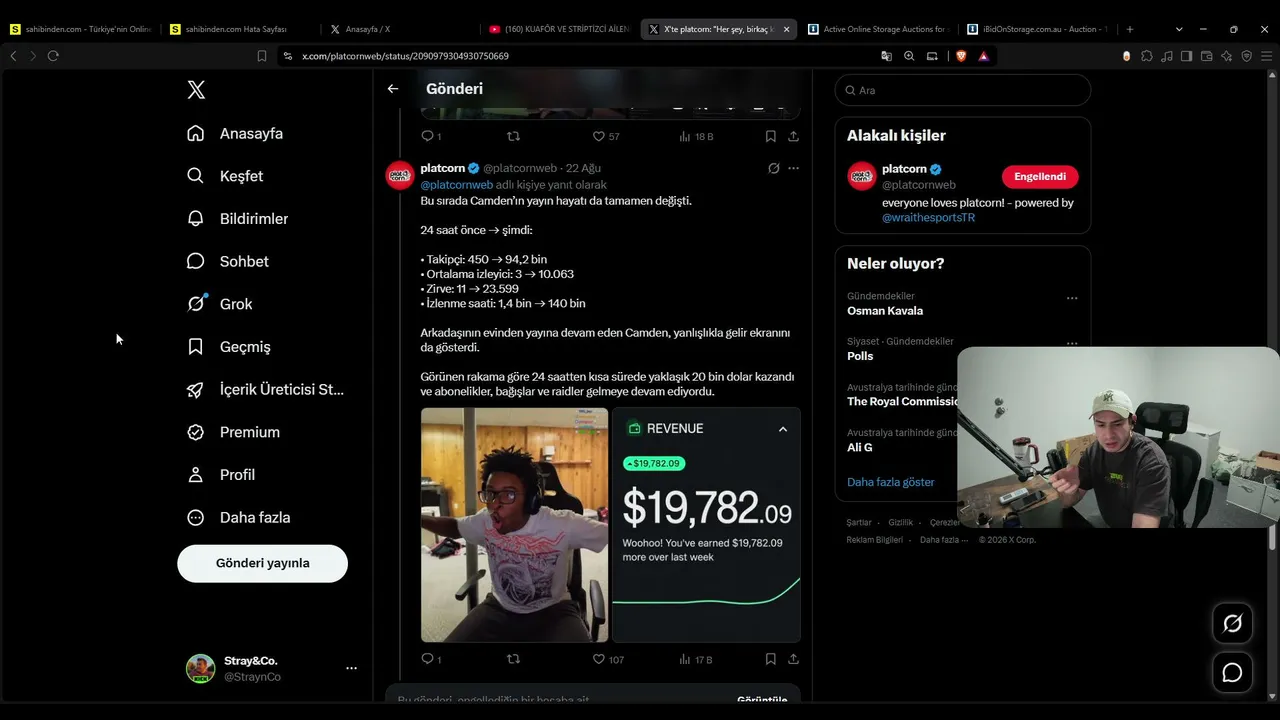Open Keşfet from the sidebar
This screenshot has width=1280, height=720.
coord(225,176)
